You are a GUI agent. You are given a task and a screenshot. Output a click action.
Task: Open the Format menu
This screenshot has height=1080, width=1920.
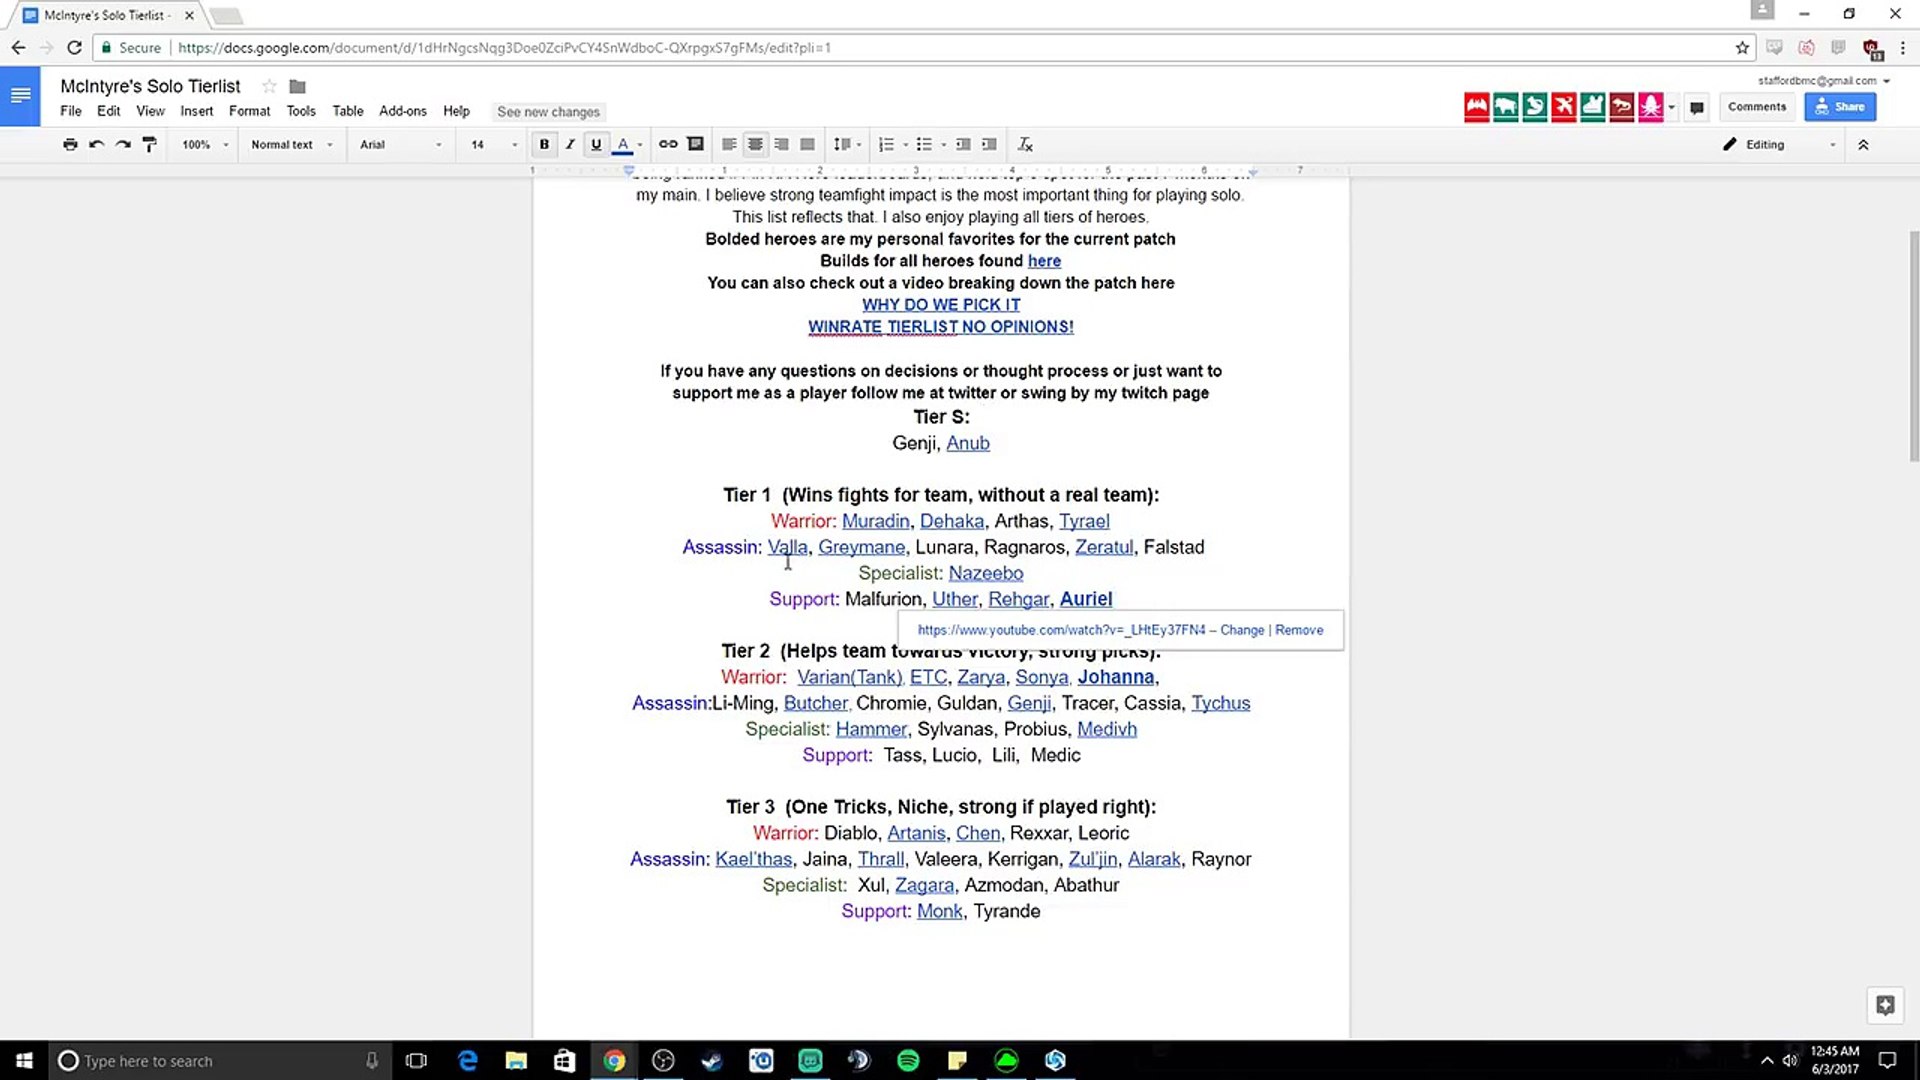click(x=249, y=111)
